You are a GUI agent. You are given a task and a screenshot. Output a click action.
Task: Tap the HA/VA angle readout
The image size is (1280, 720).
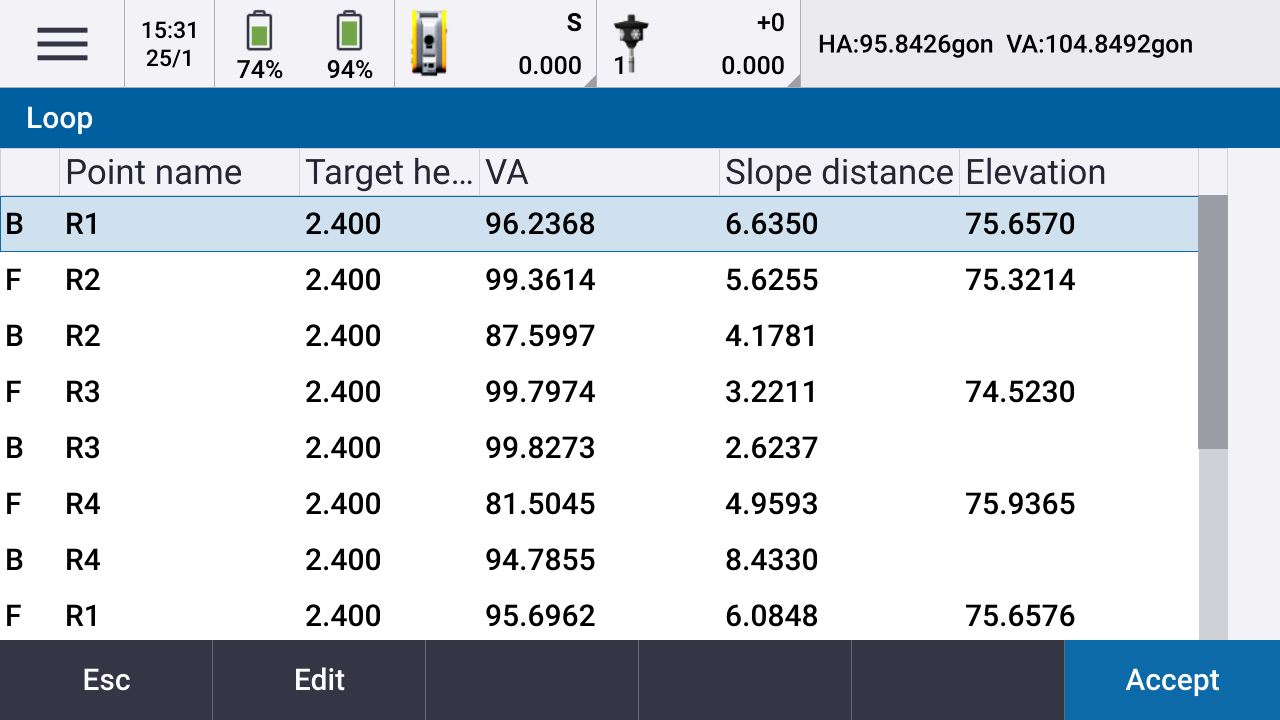pos(1005,44)
